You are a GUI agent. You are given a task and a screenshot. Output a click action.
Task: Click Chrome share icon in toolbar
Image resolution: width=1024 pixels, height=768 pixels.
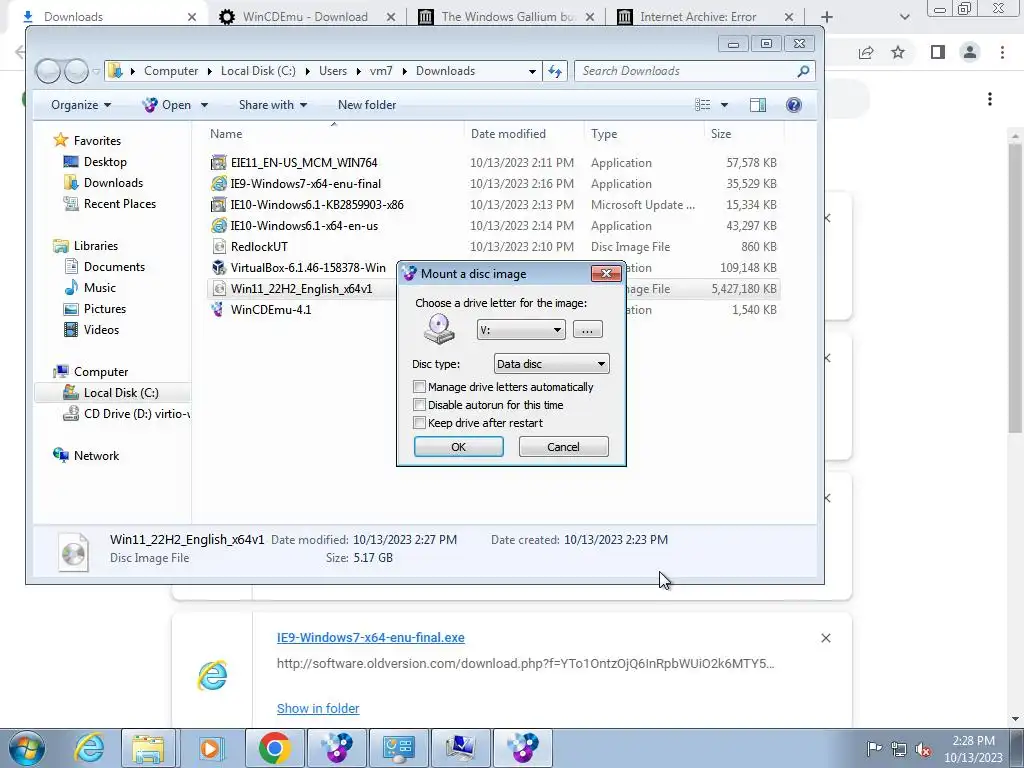pyautogui.click(x=866, y=52)
